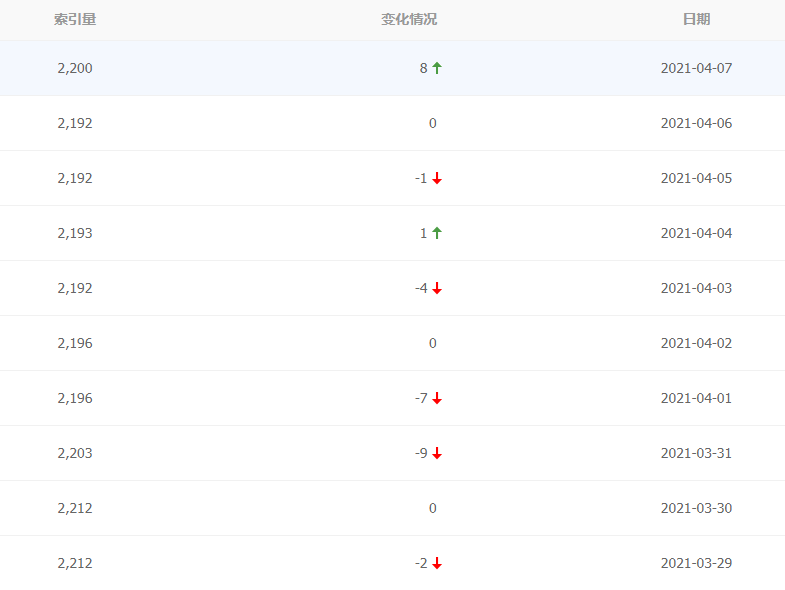Image resolution: width=785 pixels, height=590 pixels.
Task: Click the red down arrow for 2021-04-05
Action: [437, 178]
